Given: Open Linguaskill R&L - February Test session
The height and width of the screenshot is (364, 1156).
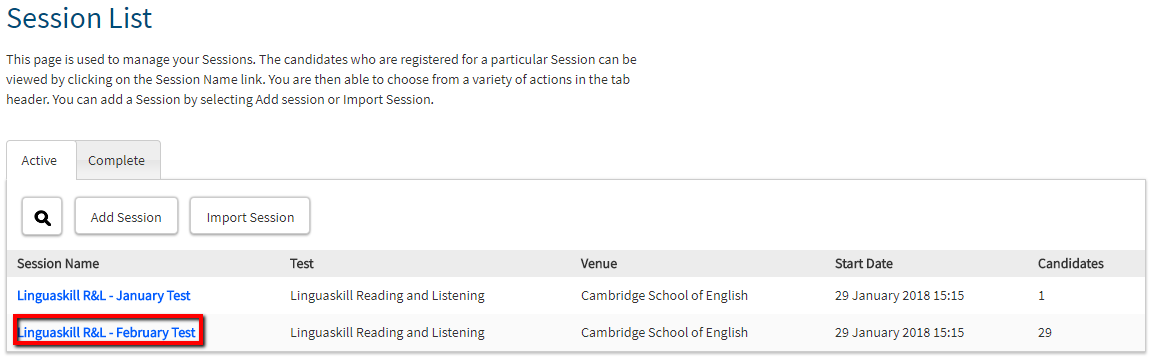Looking at the screenshot, I should click(x=107, y=332).
